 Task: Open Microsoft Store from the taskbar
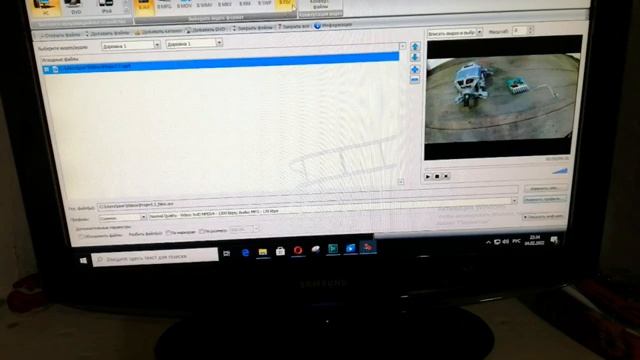[x=280, y=251]
